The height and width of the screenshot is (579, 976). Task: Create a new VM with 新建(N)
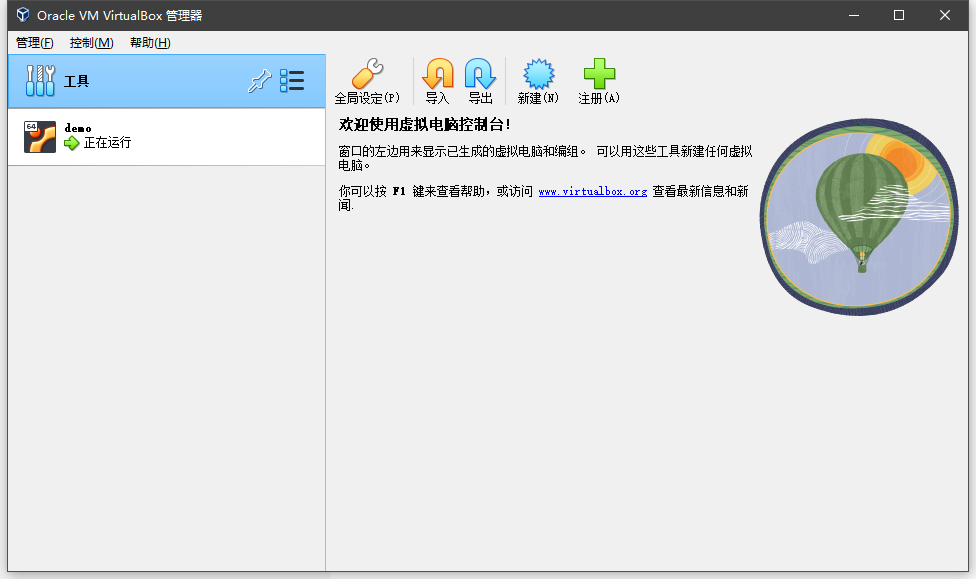(538, 81)
